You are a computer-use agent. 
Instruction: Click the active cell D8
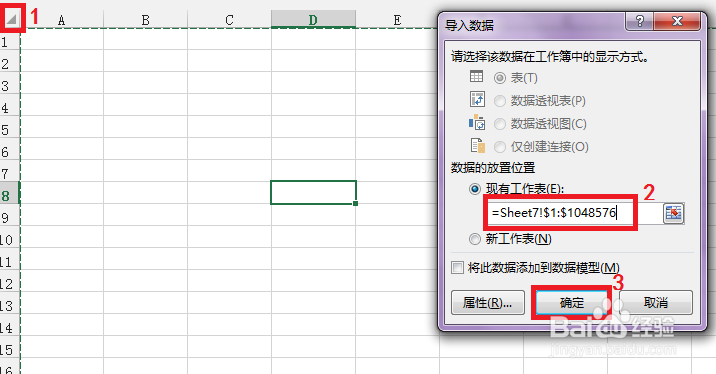313,192
